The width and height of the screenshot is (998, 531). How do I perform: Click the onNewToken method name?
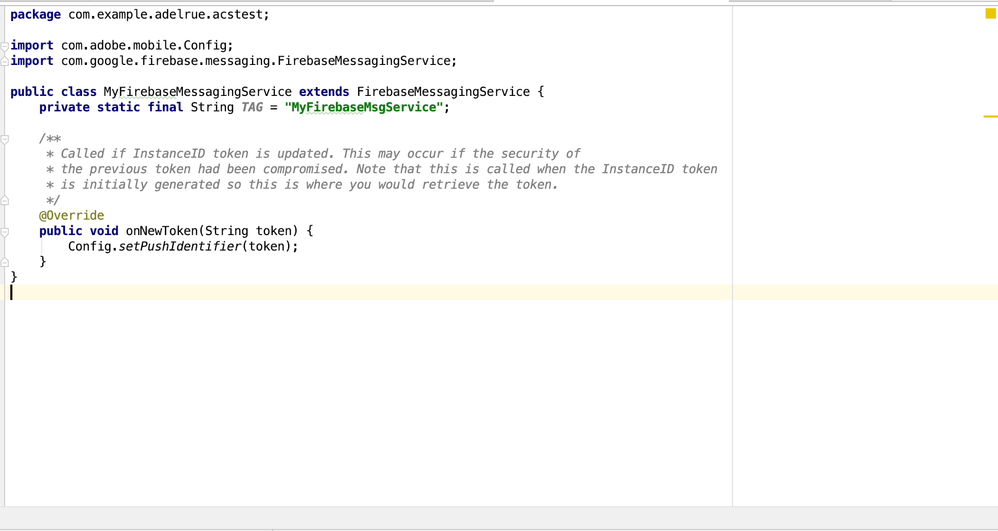pos(161,231)
